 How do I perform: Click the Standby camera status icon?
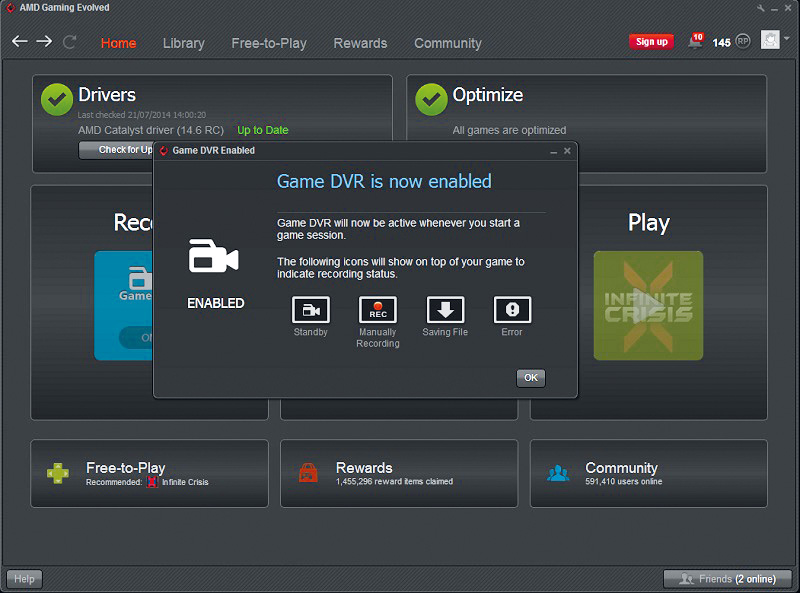coord(310,310)
